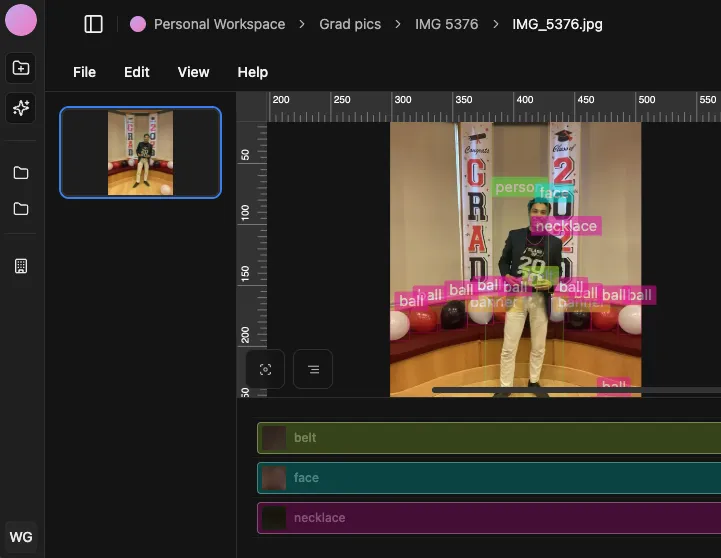Click the pink user avatar icon
This screenshot has height=558, width=721.
tap(21, 20)
